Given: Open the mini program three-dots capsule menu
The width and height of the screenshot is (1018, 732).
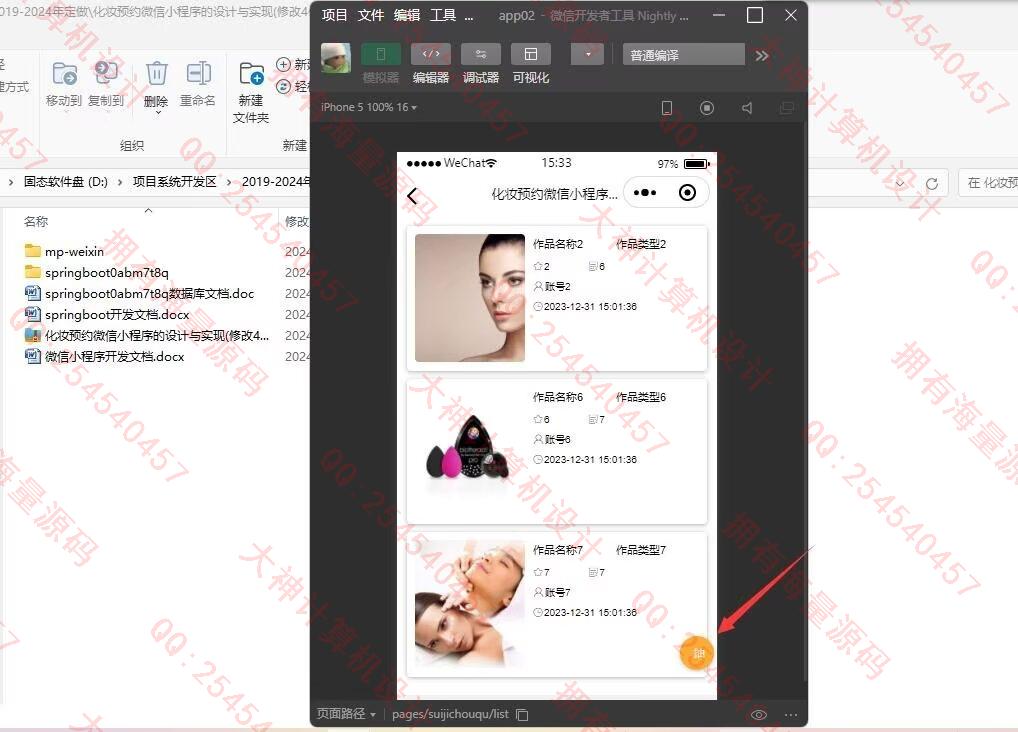Looking at the screenshot, I should point(645,193).
